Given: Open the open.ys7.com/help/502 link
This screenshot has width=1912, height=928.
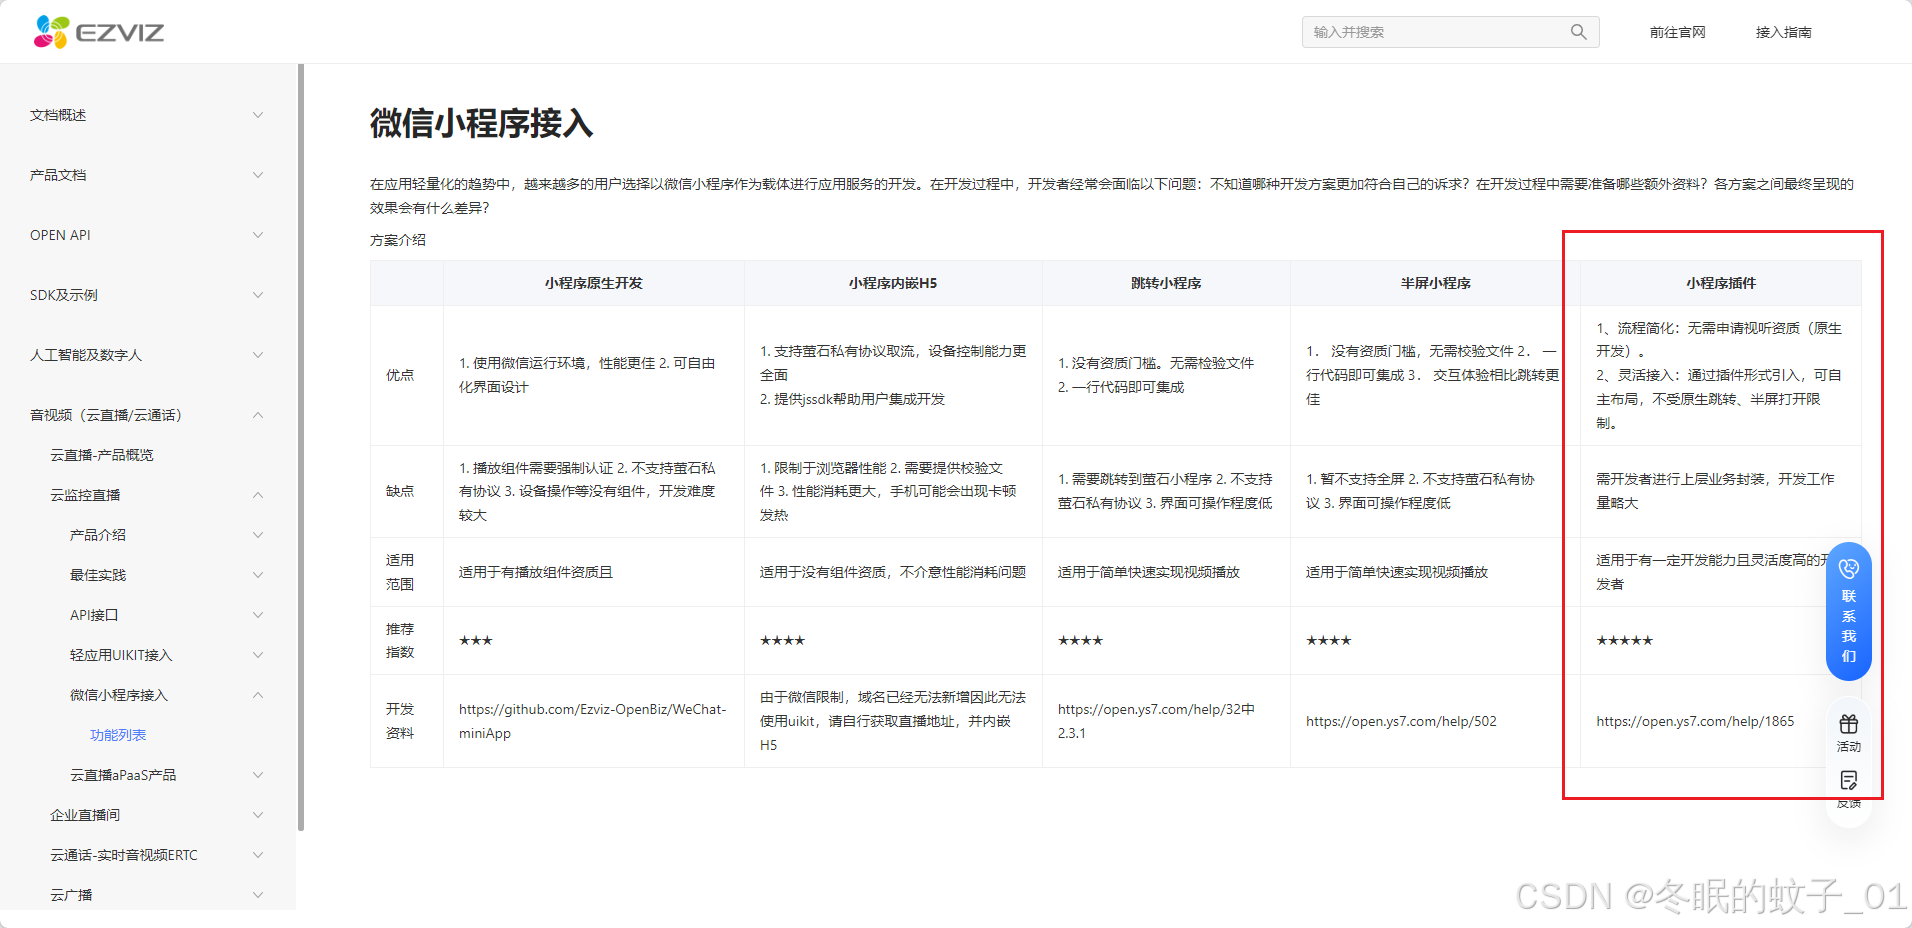Looking at the screenshot, I should tap(1401, 721).
